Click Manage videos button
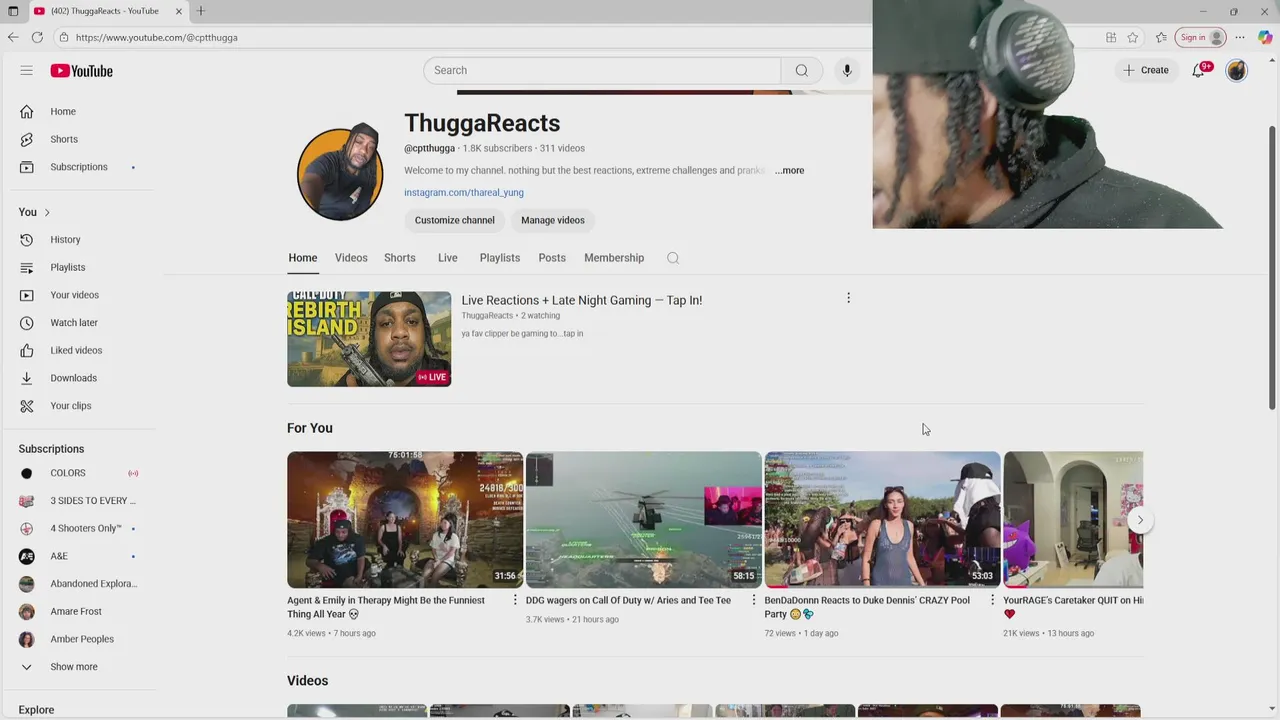The width and height of the screenshot is (1280, 720). (553, 220)
